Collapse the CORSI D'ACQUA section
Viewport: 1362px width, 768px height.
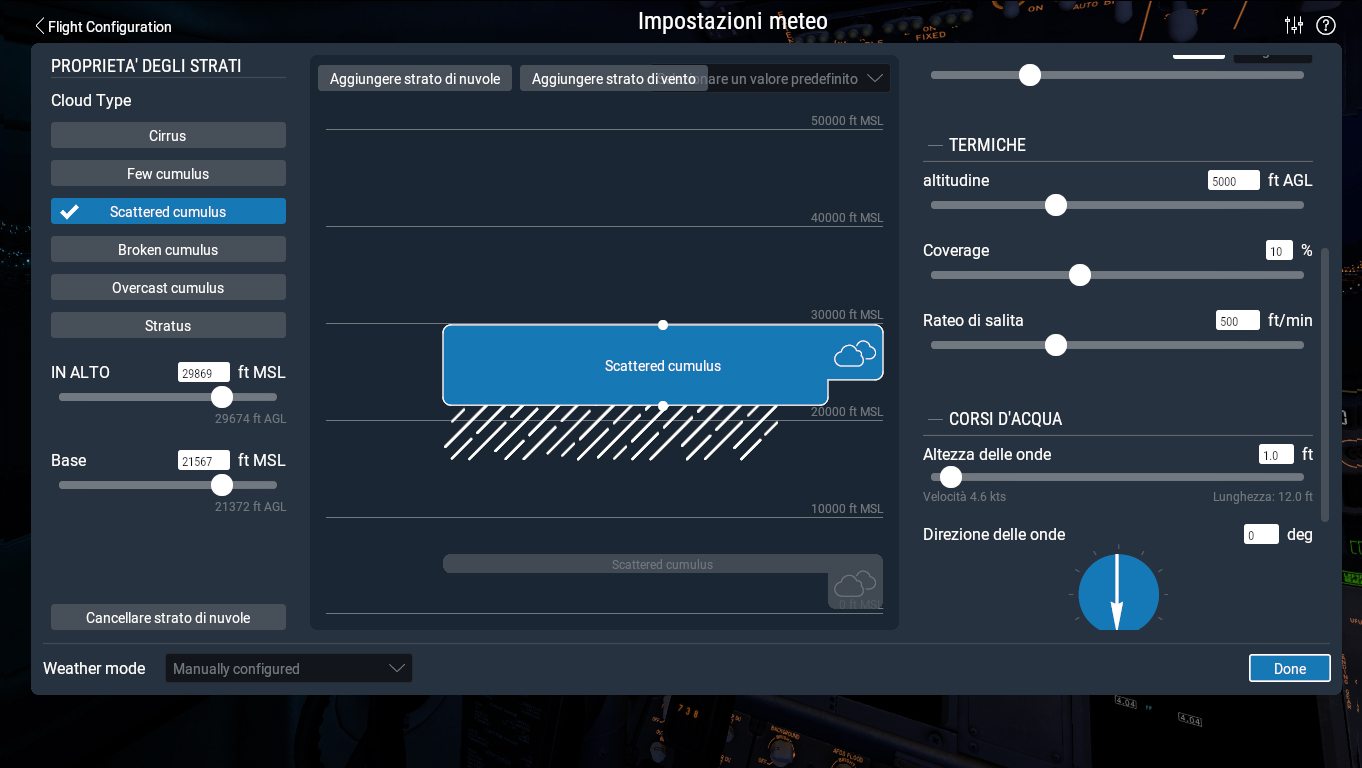[x=935, y=420]
